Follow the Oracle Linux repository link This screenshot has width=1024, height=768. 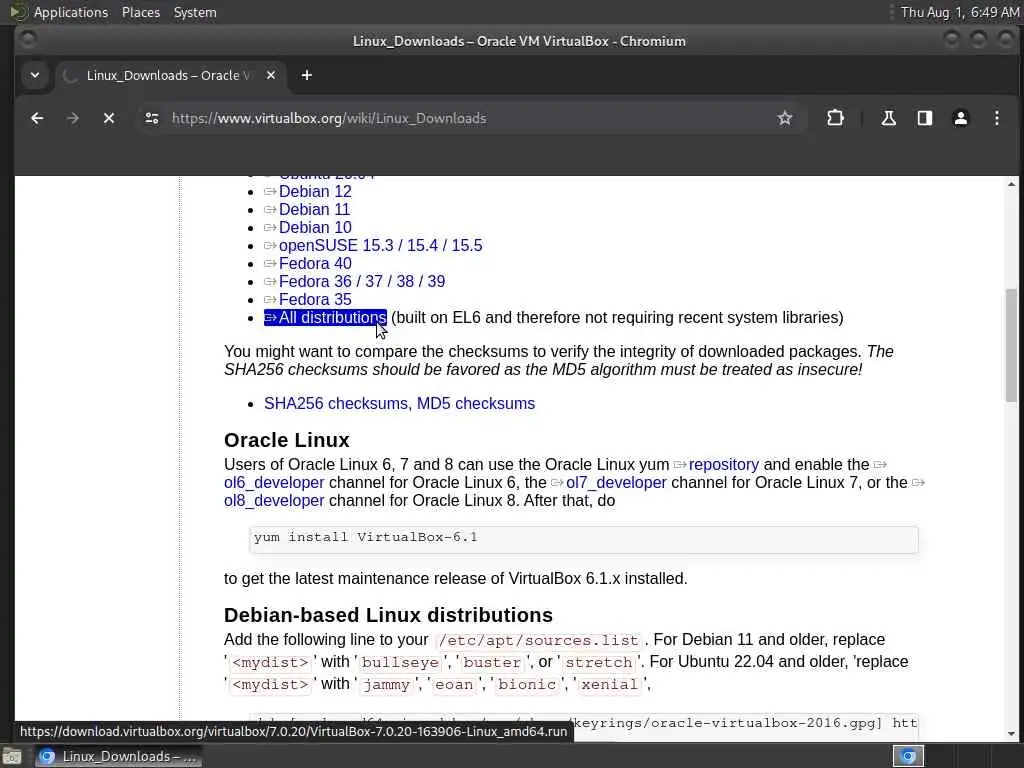coord(724,464)
